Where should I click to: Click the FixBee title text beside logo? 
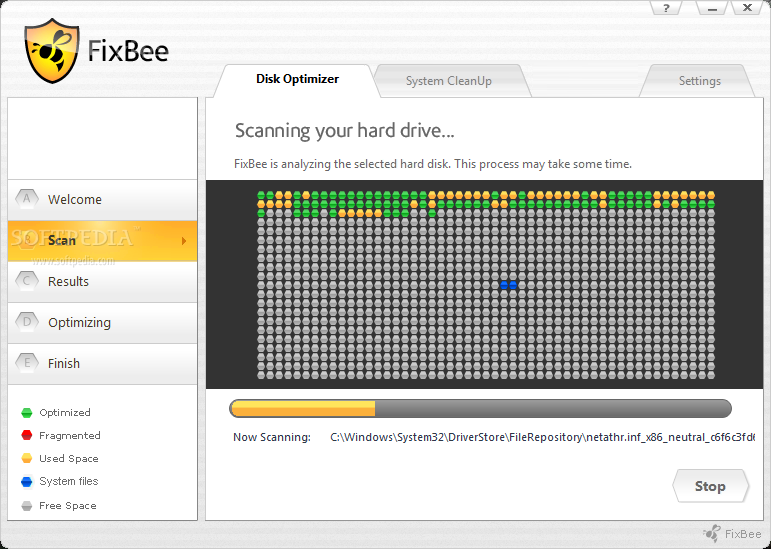pyautogui.click(x=128, y=51)
